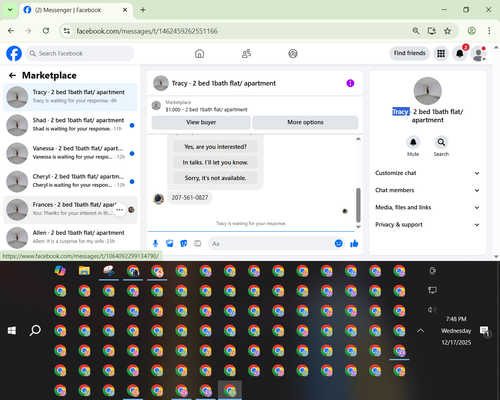Click the 207-561-0827 message bubble
Viewport: 500px width, 400px height.
(x=190, y=198)
